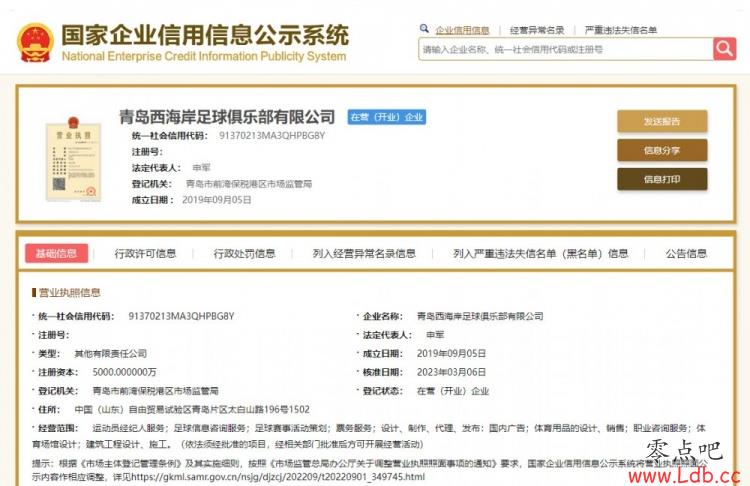750x486 pixels.
Task: Click the credit code in the header card
Action: [x=272, y=136]
